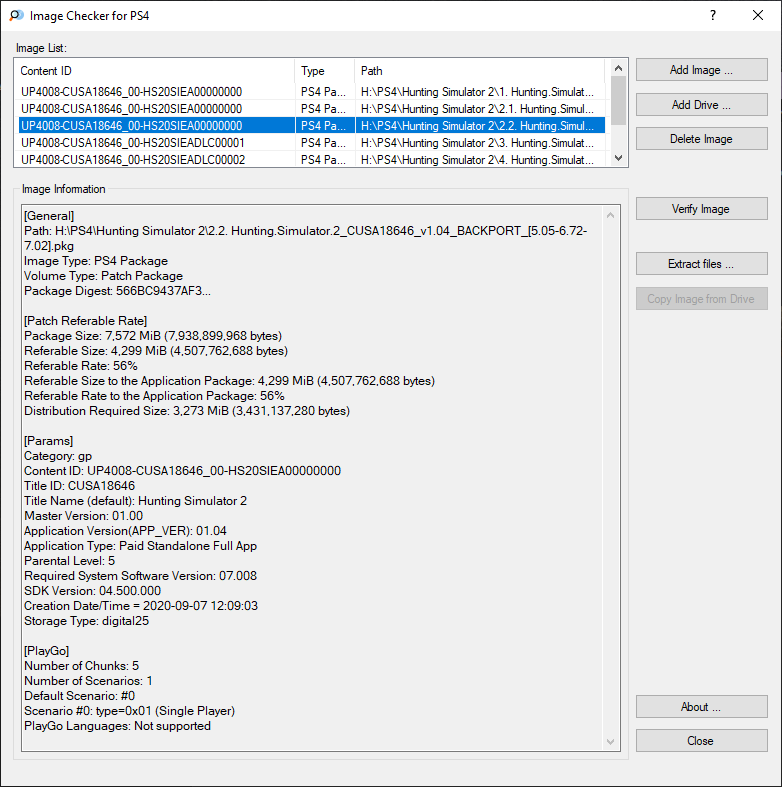Click the Title Name (default): Hunting Simulator 2 line

pos(136,501)
